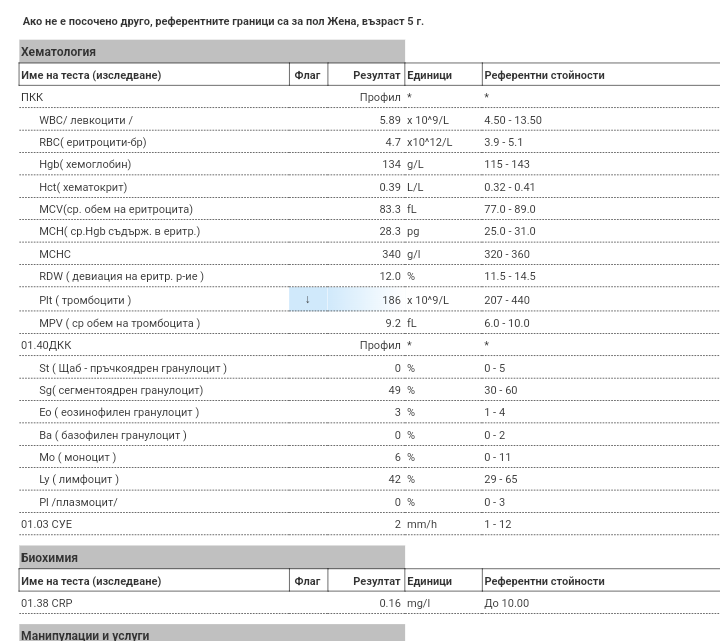
Task: Select 'Ly ( лимфоцит )' test name
Action: 79,479
